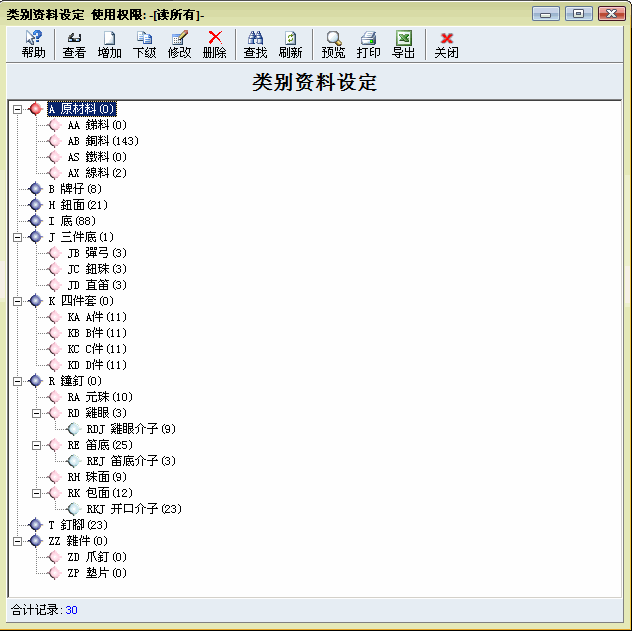Select tree row B 牌仔 (8)

[x=75, y=189]
